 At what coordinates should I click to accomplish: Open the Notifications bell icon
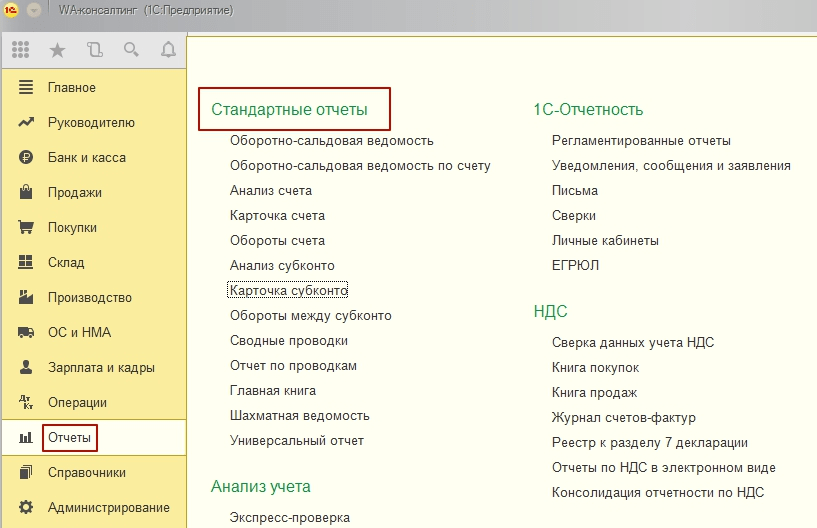click(168, 49)
